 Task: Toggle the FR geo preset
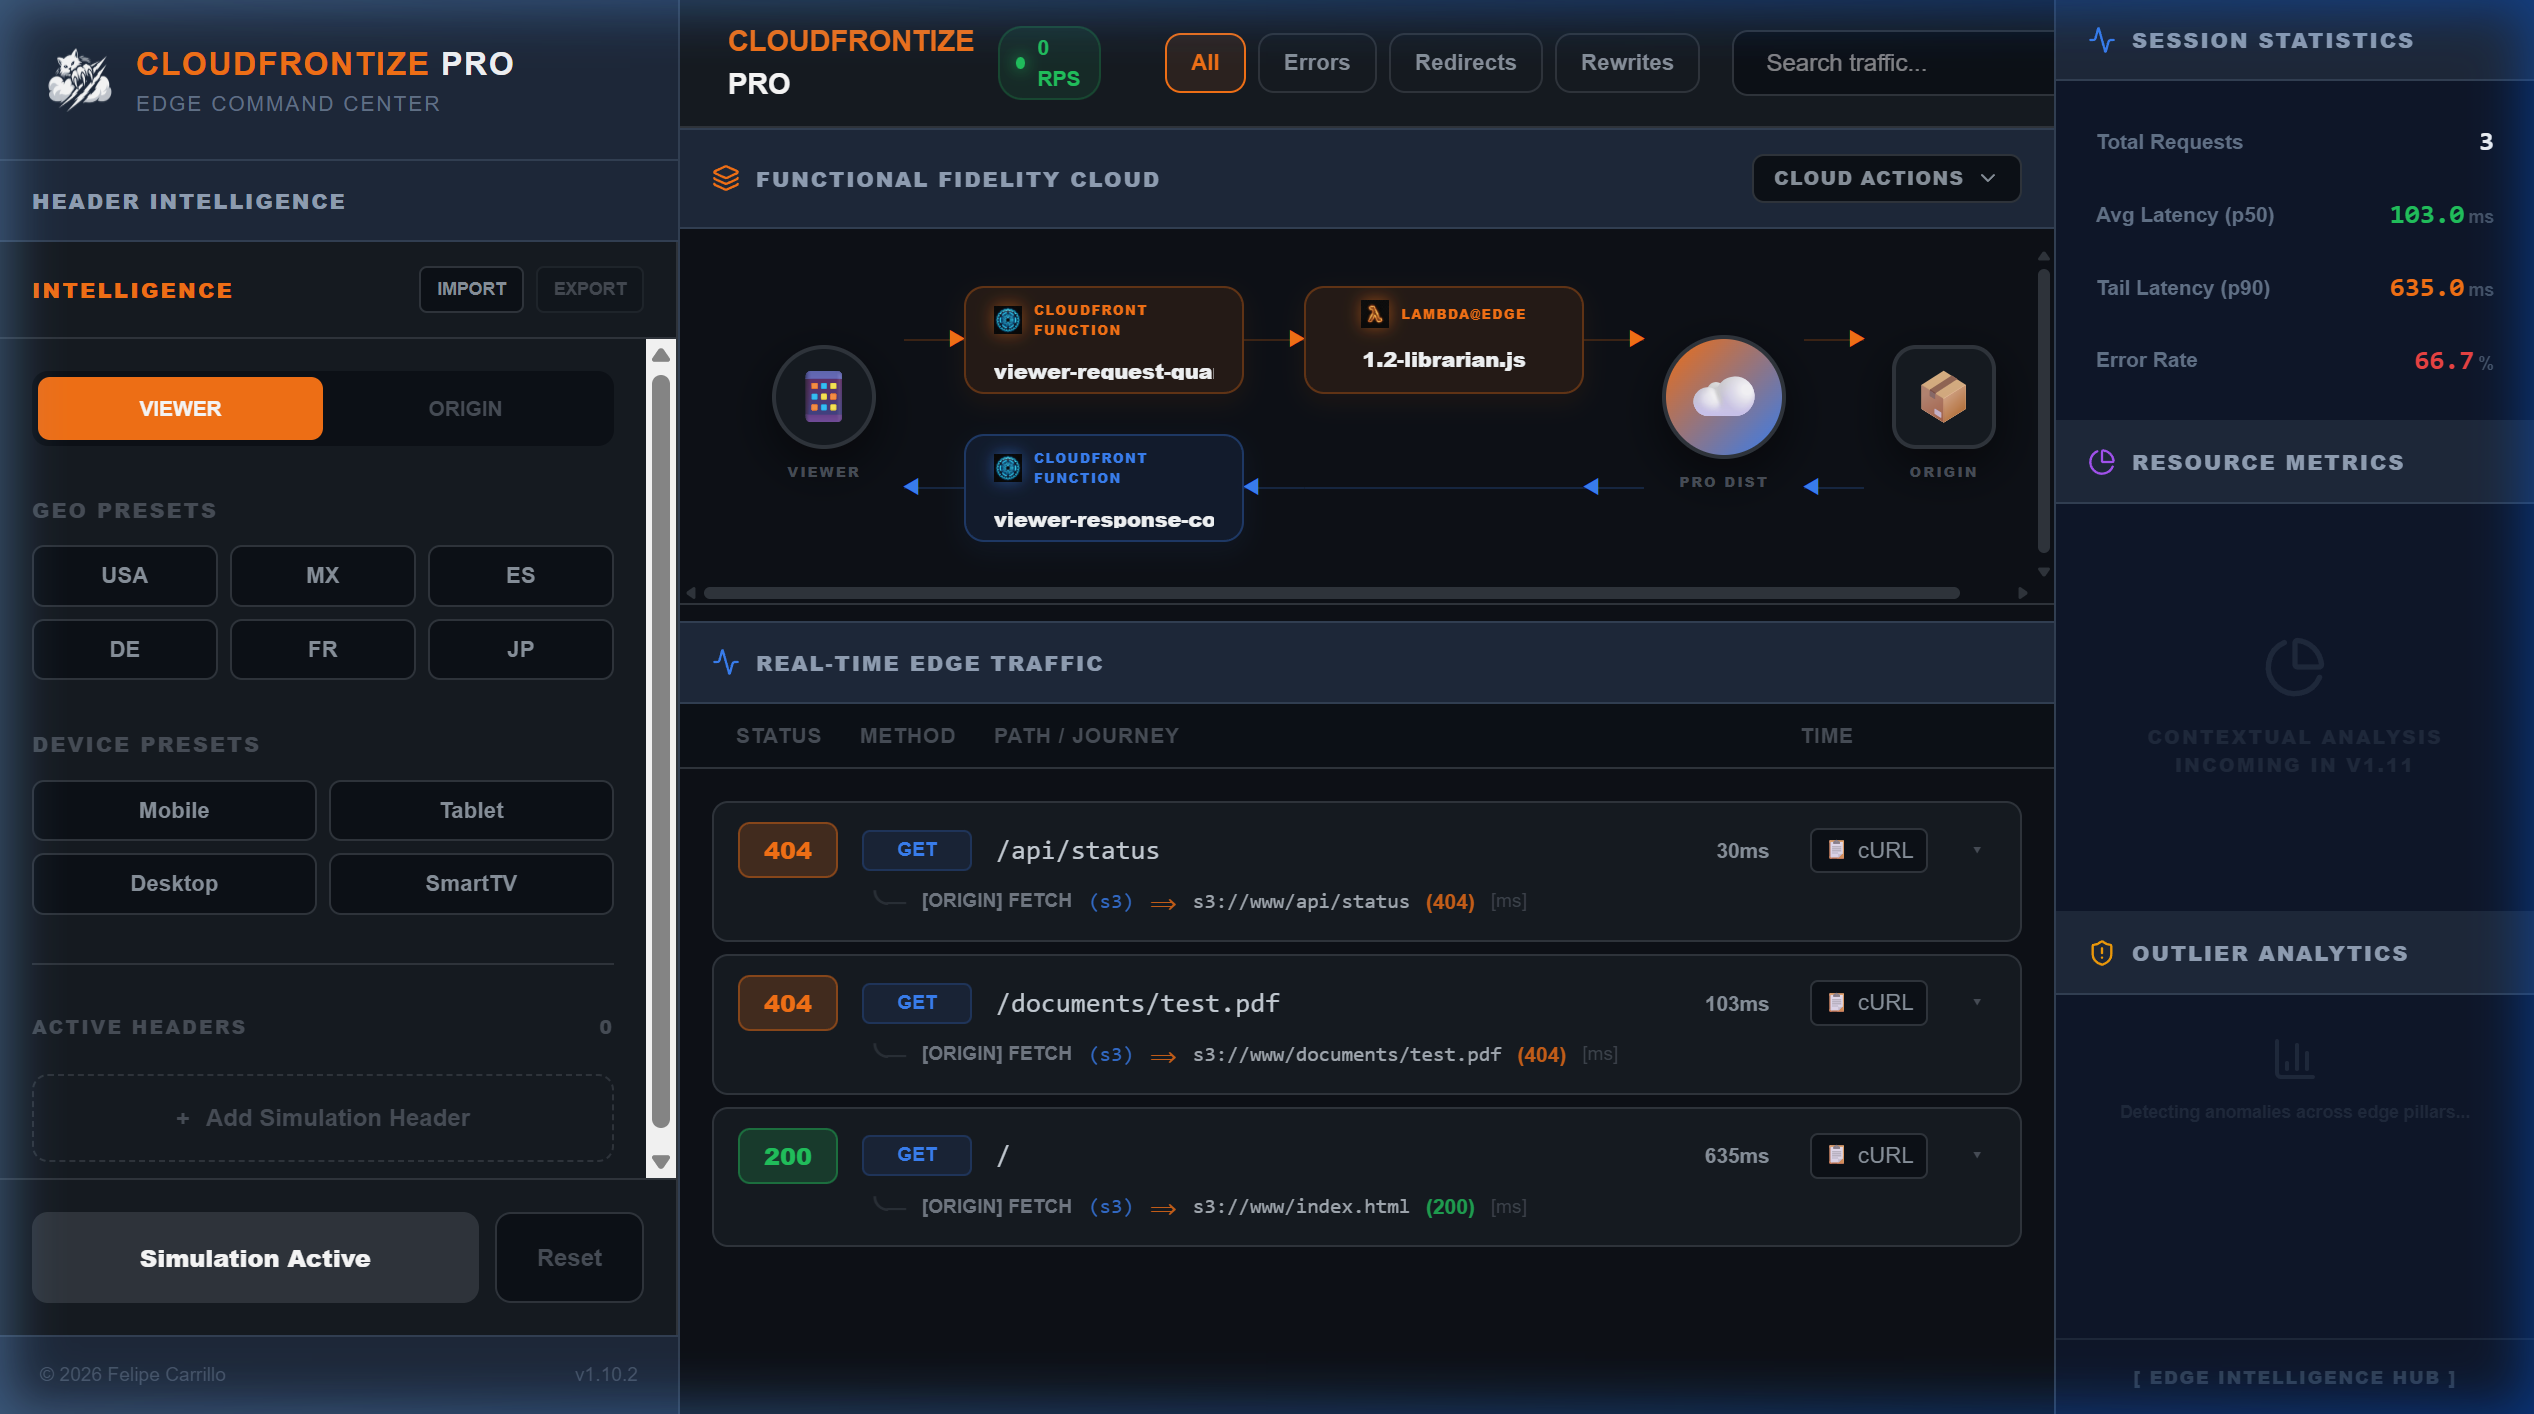click(322, 650)
